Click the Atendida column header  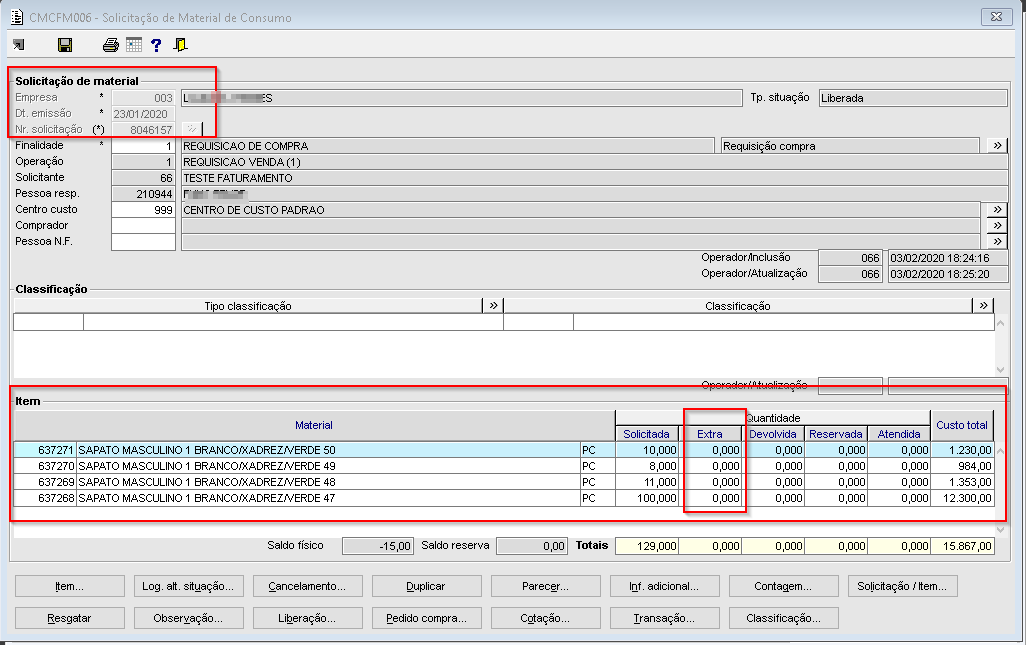click(x=898, y=434)
